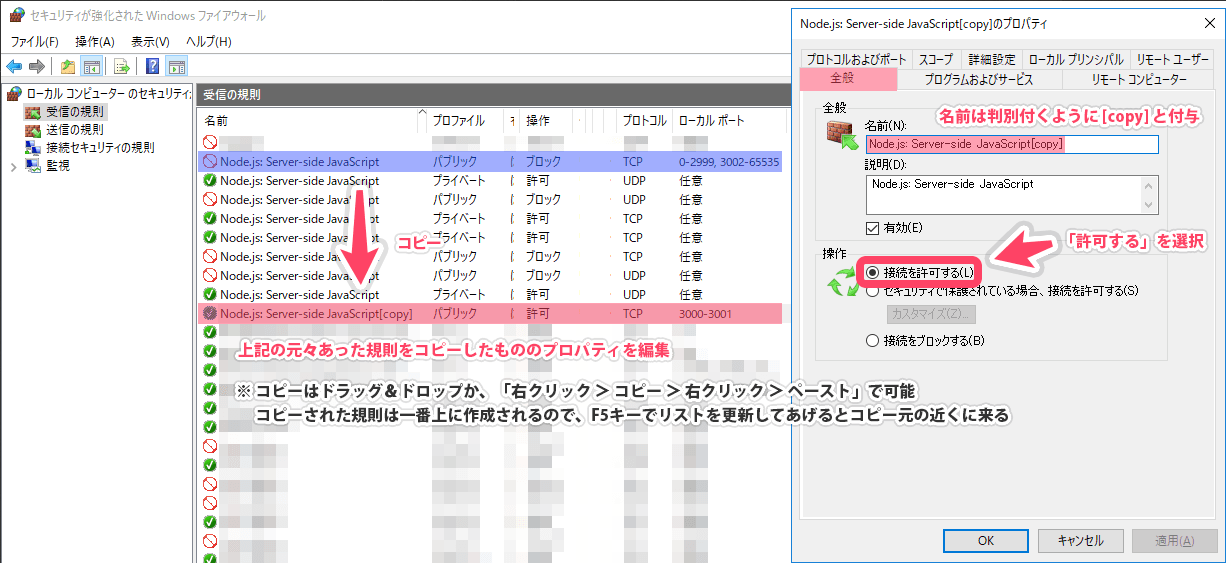Select 送信の規則 in the tree
1226x563 pixels.
tap(75, 129)
